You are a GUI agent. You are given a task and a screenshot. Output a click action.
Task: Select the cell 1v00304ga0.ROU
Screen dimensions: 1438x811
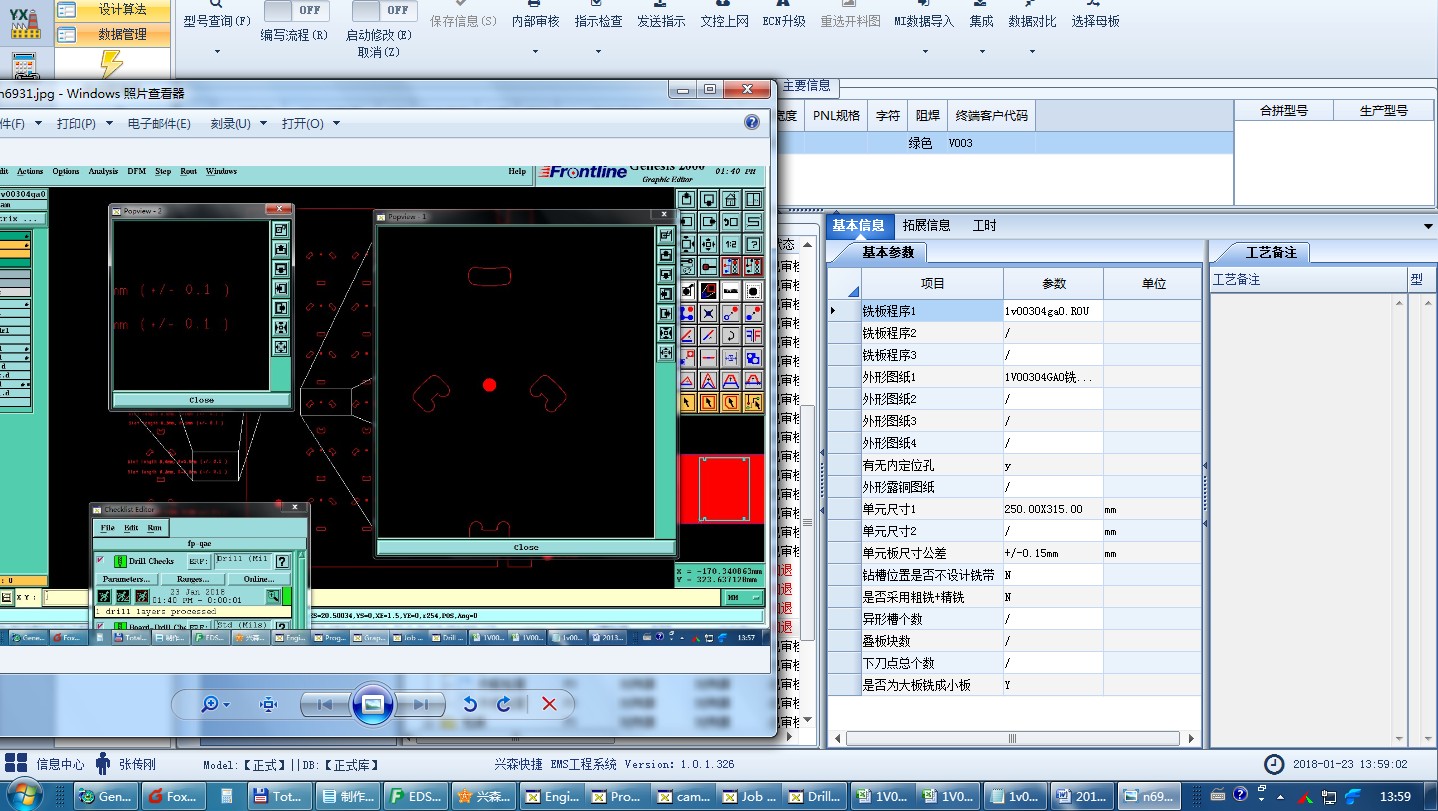pos(1053,311)
